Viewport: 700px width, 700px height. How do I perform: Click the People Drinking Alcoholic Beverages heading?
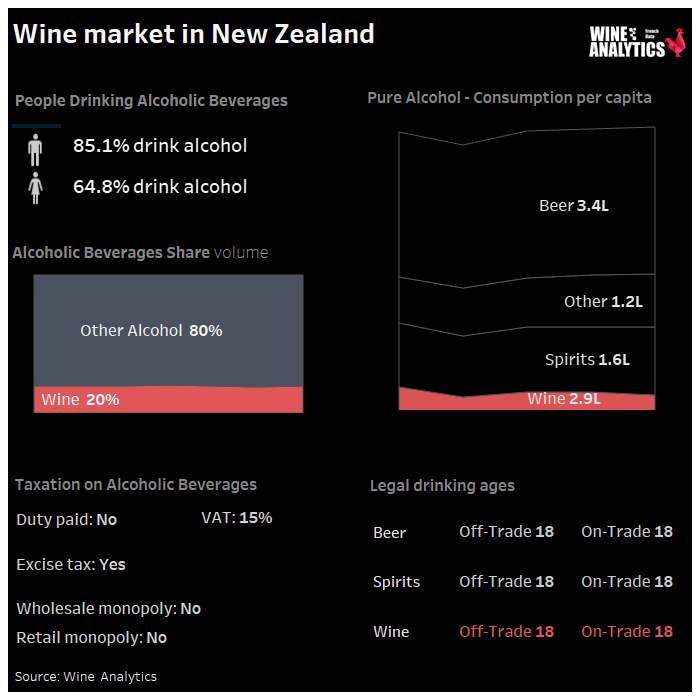(x=151, y=100)
